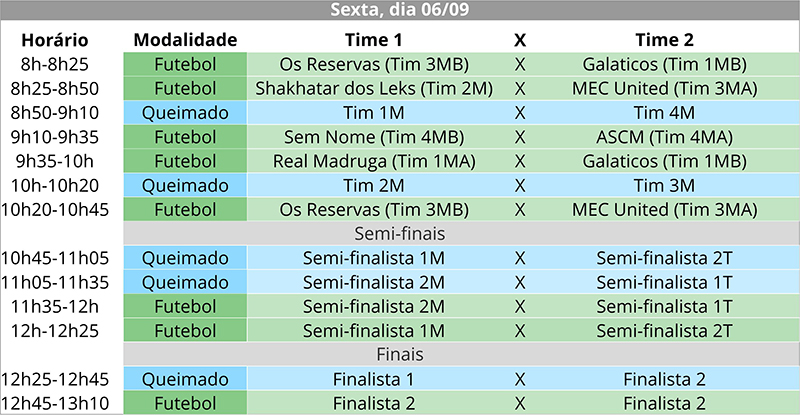Click the Tim 3M cell

coord(664,185)
